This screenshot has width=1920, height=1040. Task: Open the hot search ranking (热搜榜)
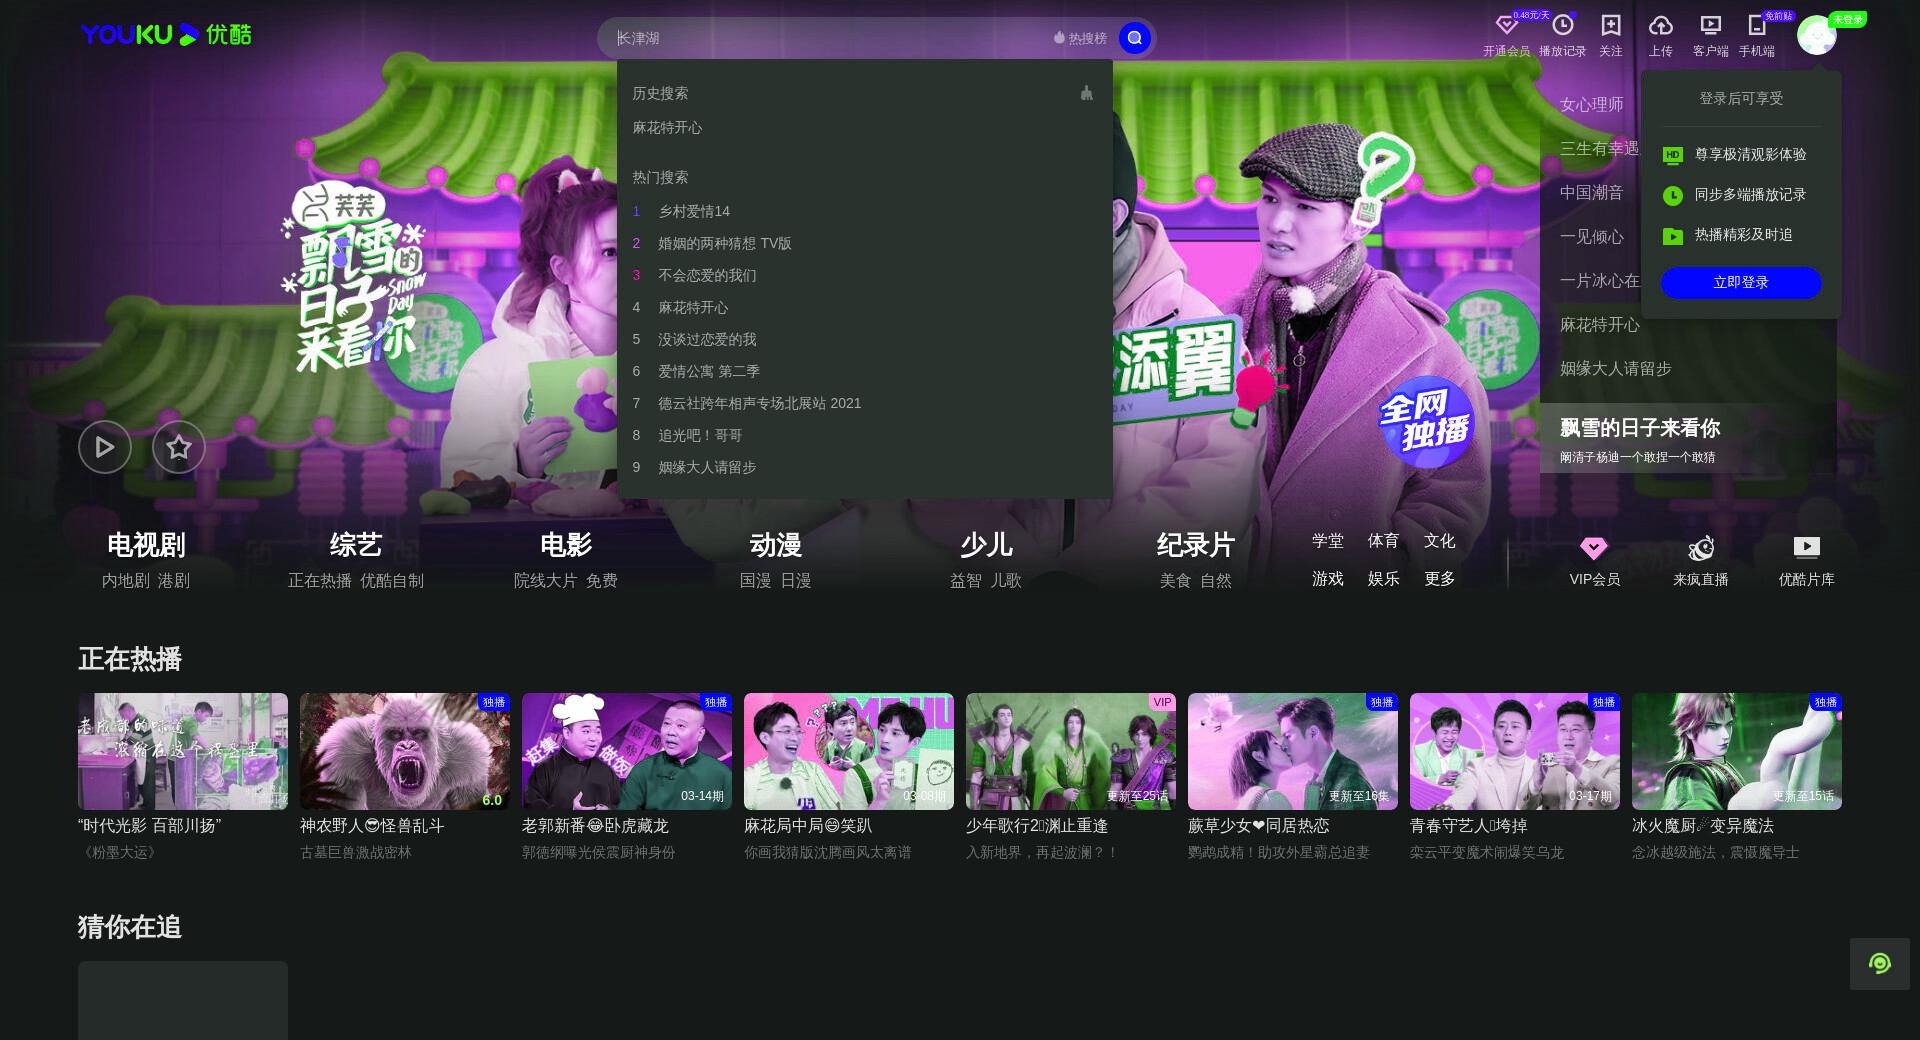tap(1080, 38)
